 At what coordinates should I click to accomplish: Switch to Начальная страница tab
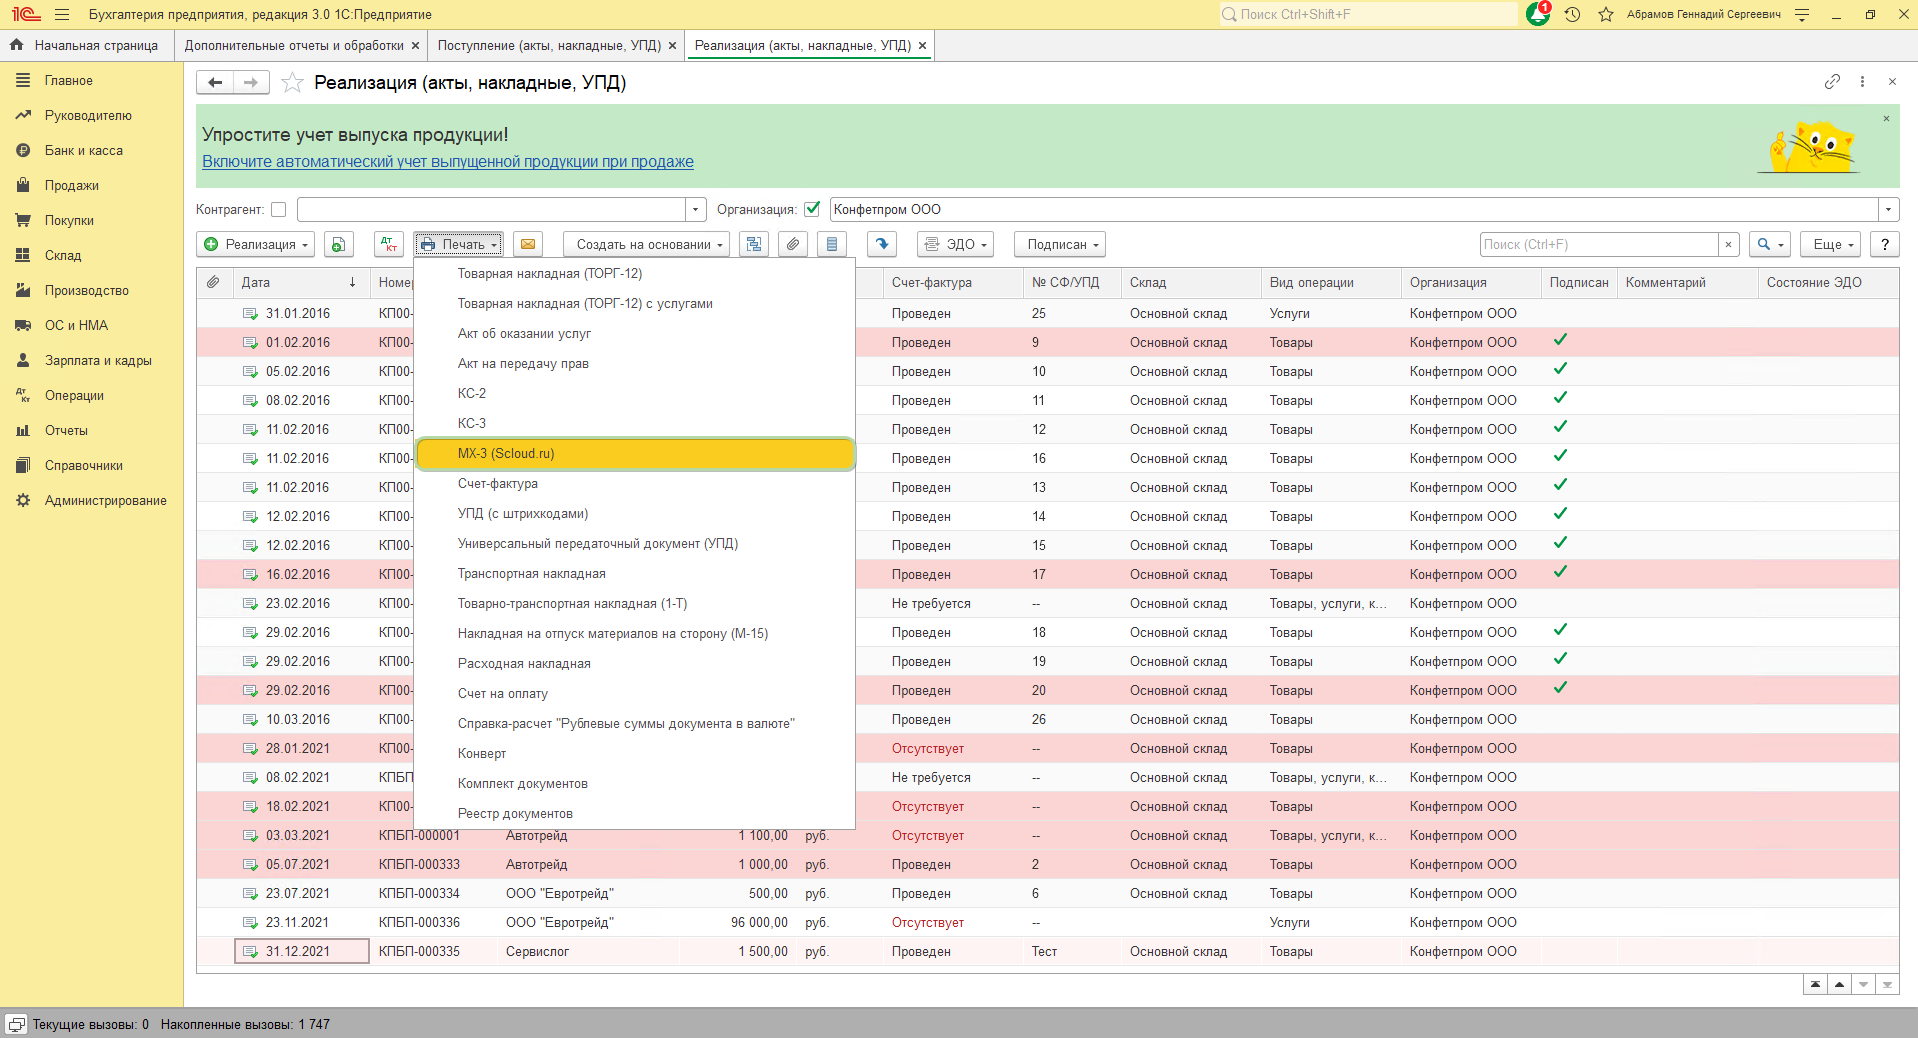[85, 46]
